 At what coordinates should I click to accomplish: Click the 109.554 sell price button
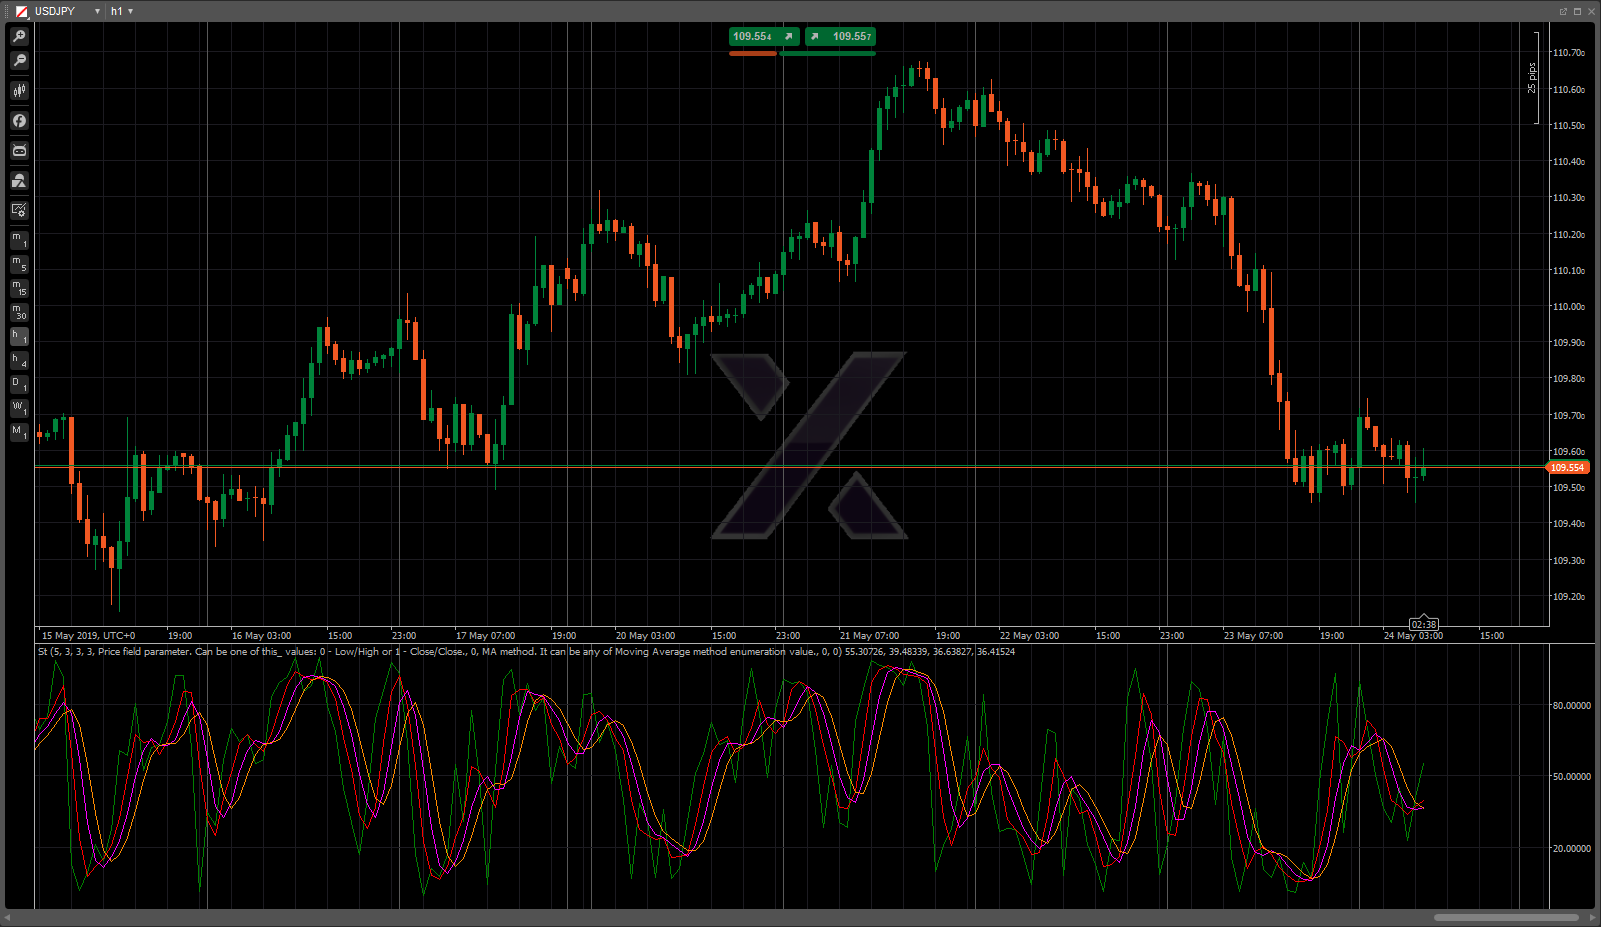(x=764, y=36)
